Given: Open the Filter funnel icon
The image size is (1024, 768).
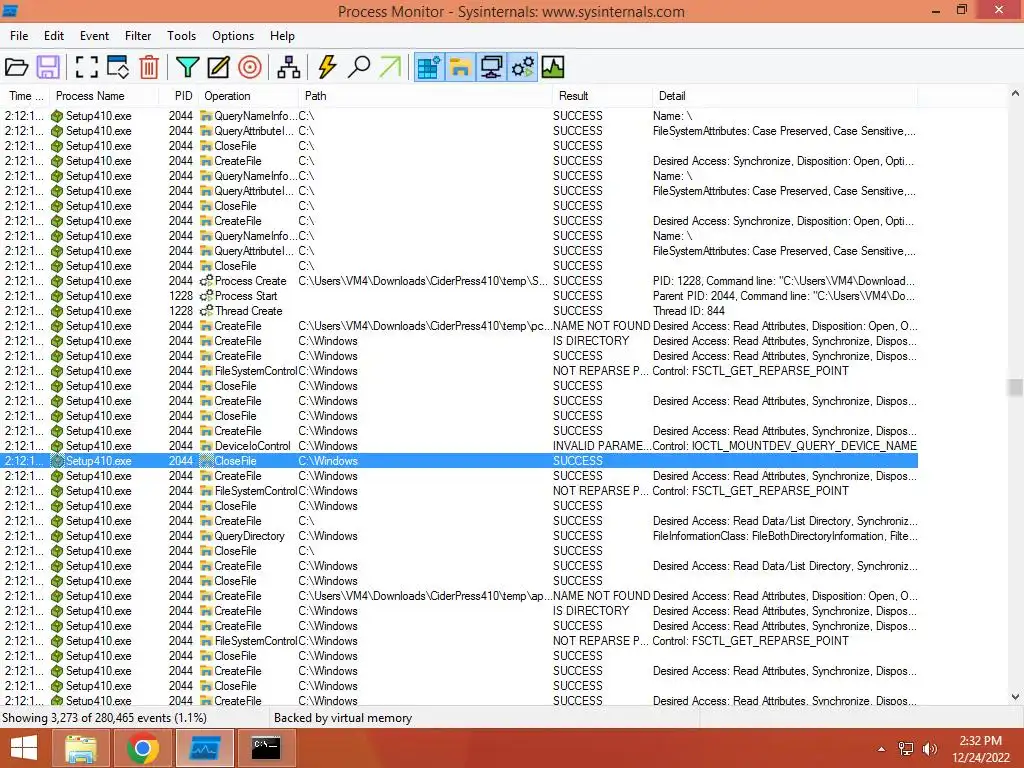Looking at the screenshot, I should [x=187, y=67].
